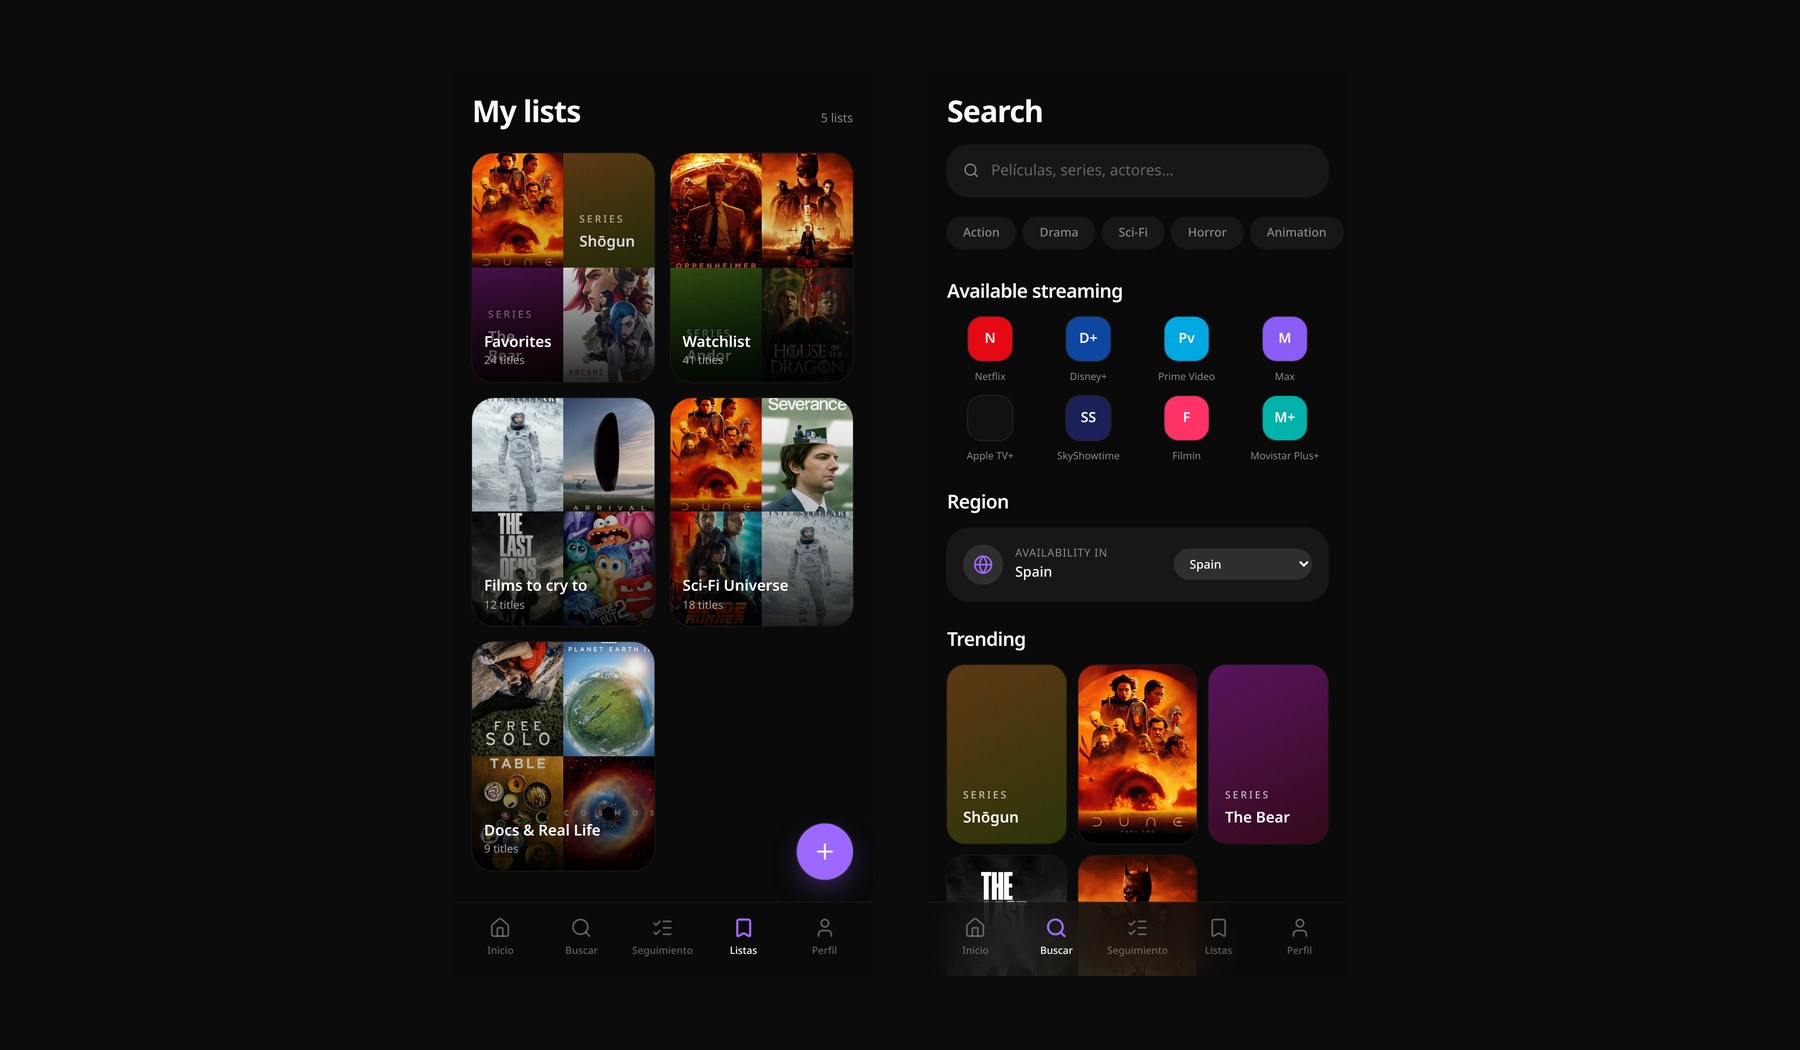Go to Inicio in My lists nav
The height and width of the screenshot is (1050, 1800).
click(x=500, y=936)
